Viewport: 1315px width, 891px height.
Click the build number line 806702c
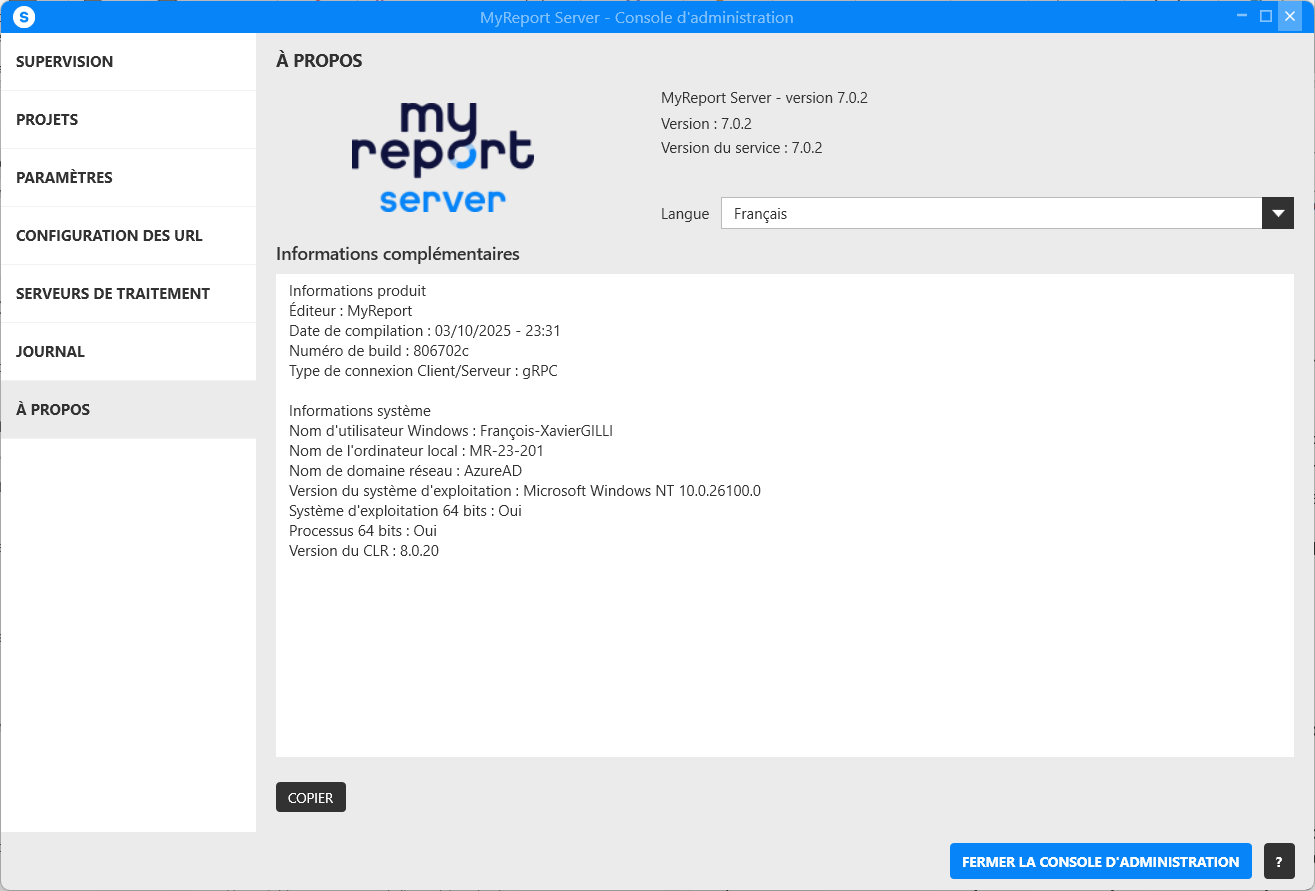[x=379, y=351]
